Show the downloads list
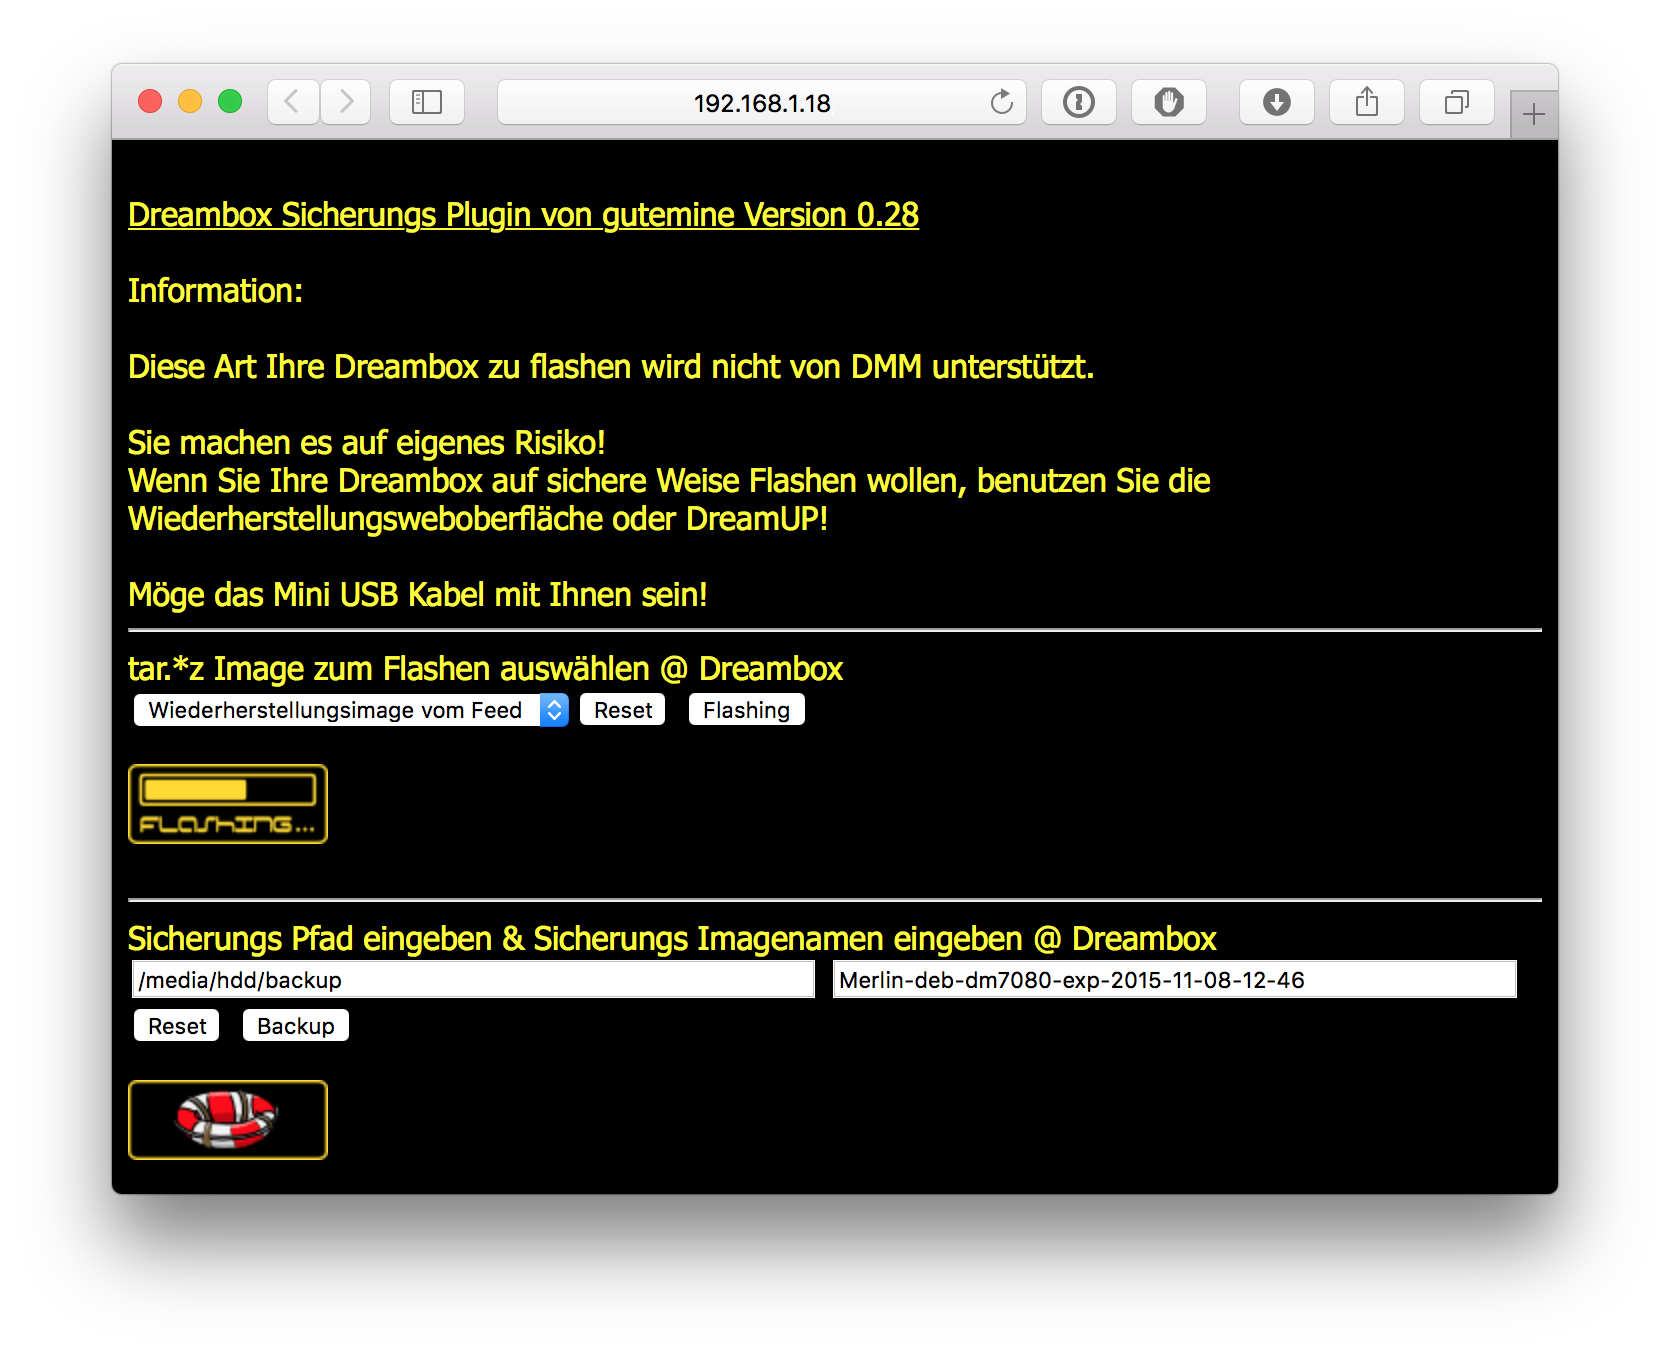1670x1354 pixels. tap(1277, 102)
